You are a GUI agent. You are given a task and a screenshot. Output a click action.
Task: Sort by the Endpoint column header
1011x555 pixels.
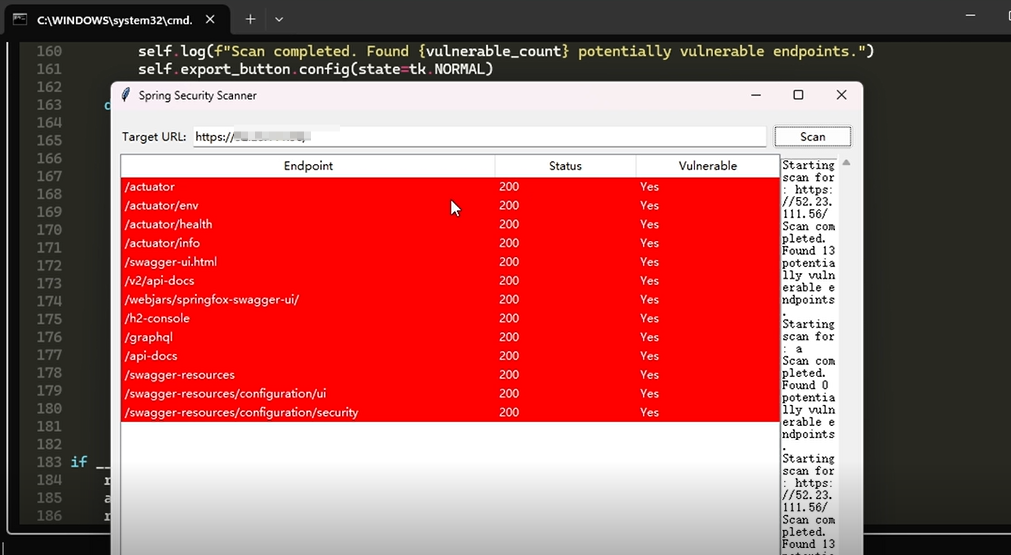click(308, 166)
